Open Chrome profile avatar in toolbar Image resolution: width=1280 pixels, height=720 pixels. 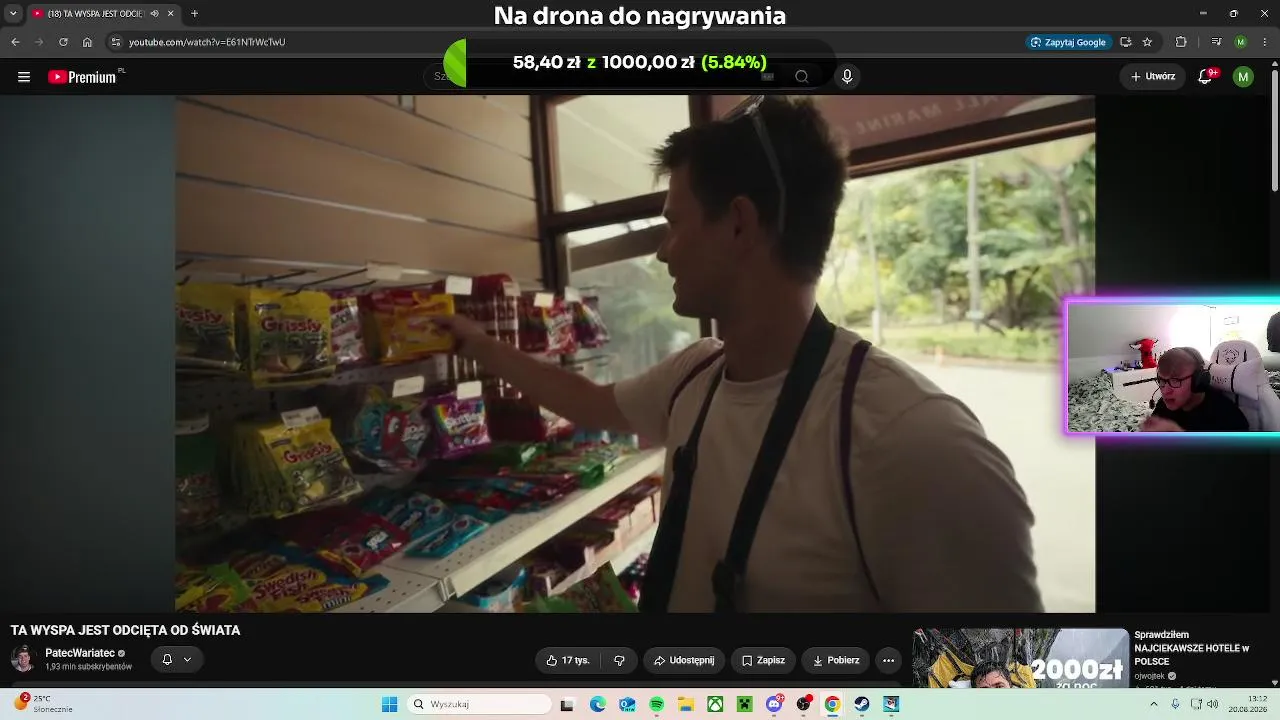pyautogui.click(x=1241, y=42)
